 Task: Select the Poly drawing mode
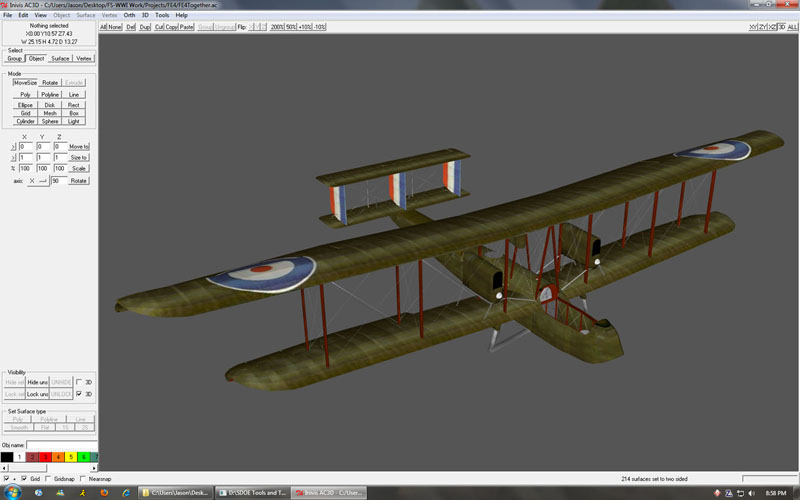(x=25, y=95)
